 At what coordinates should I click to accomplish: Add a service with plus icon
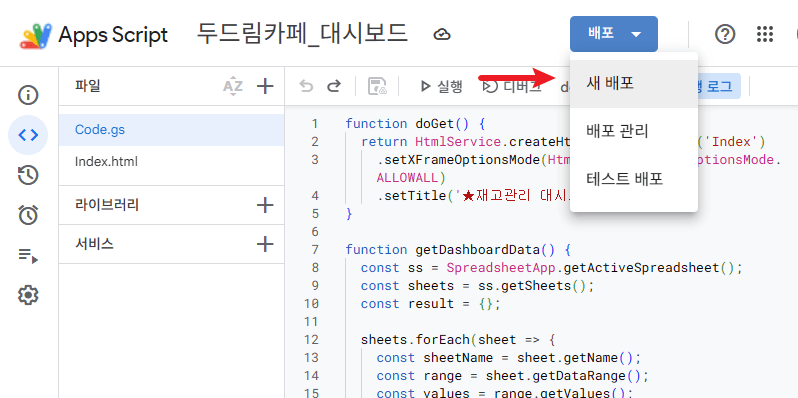265,244
